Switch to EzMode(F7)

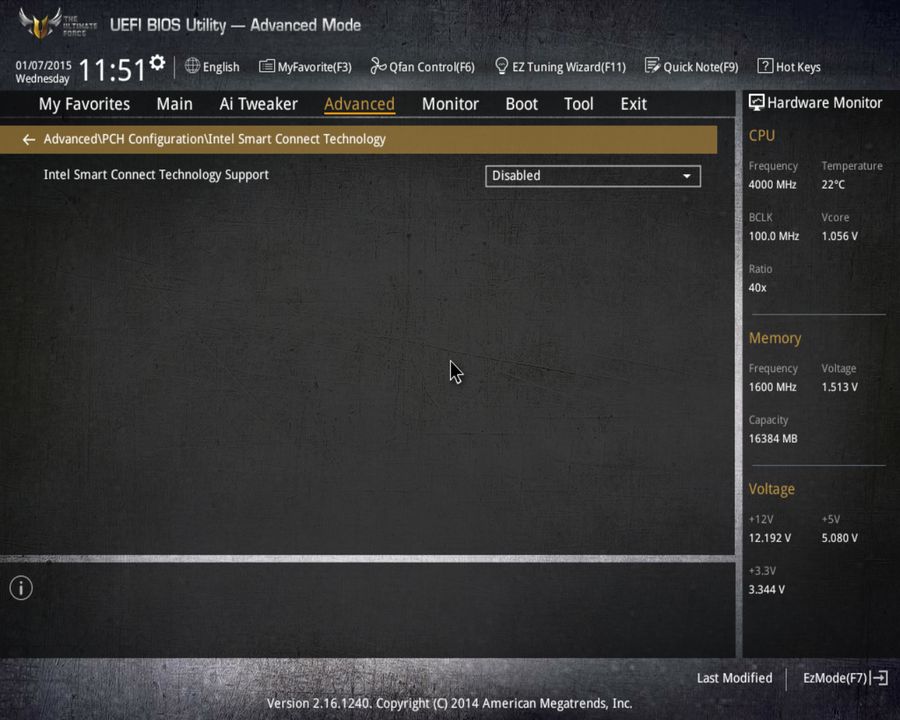click(x=835, y=678)
